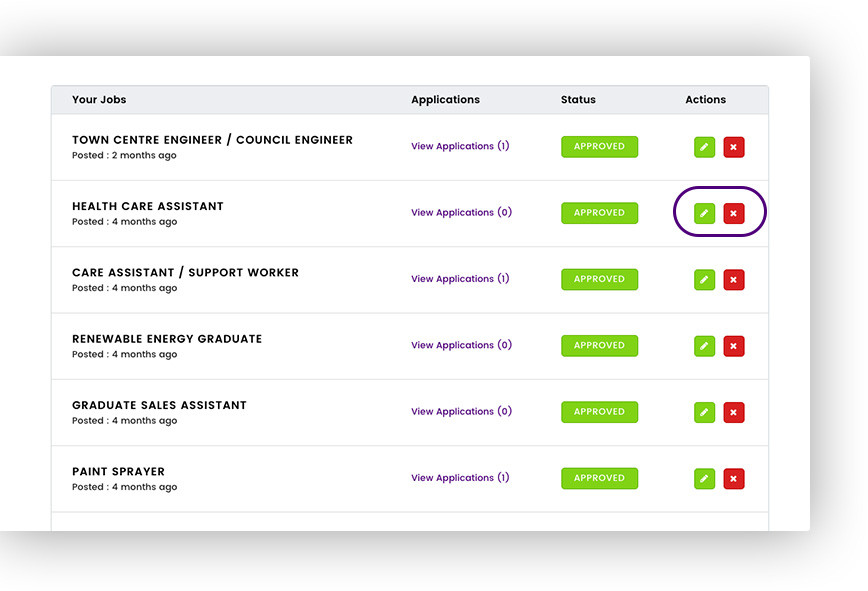
Task: Delete Care Assistant / Support Worker job
Action: (734, 280)
